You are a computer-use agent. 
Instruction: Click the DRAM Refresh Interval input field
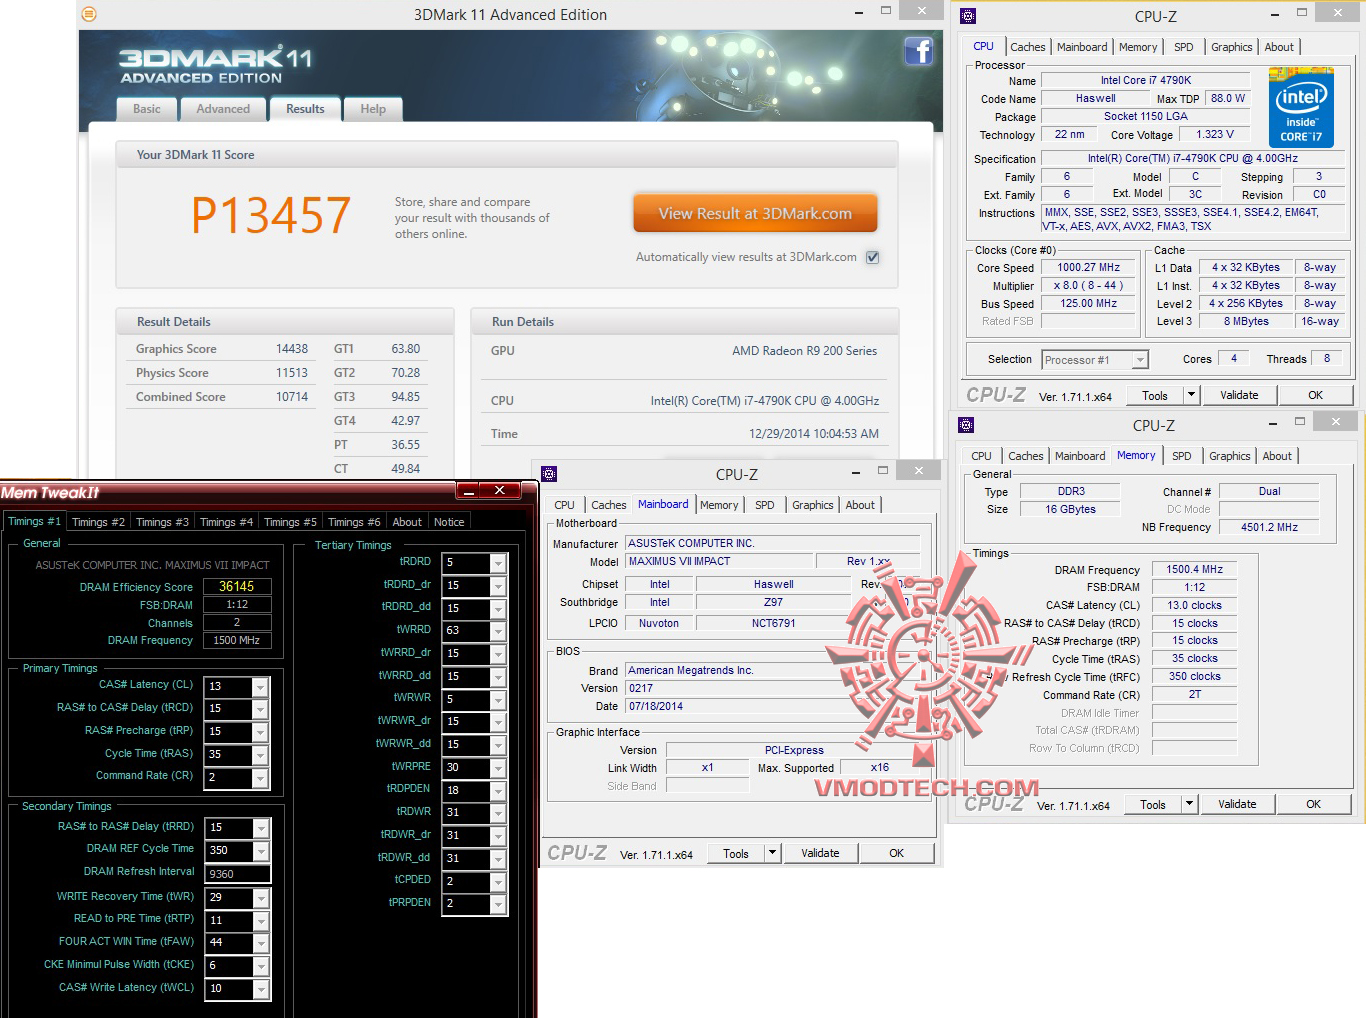(x=237, y=874)
